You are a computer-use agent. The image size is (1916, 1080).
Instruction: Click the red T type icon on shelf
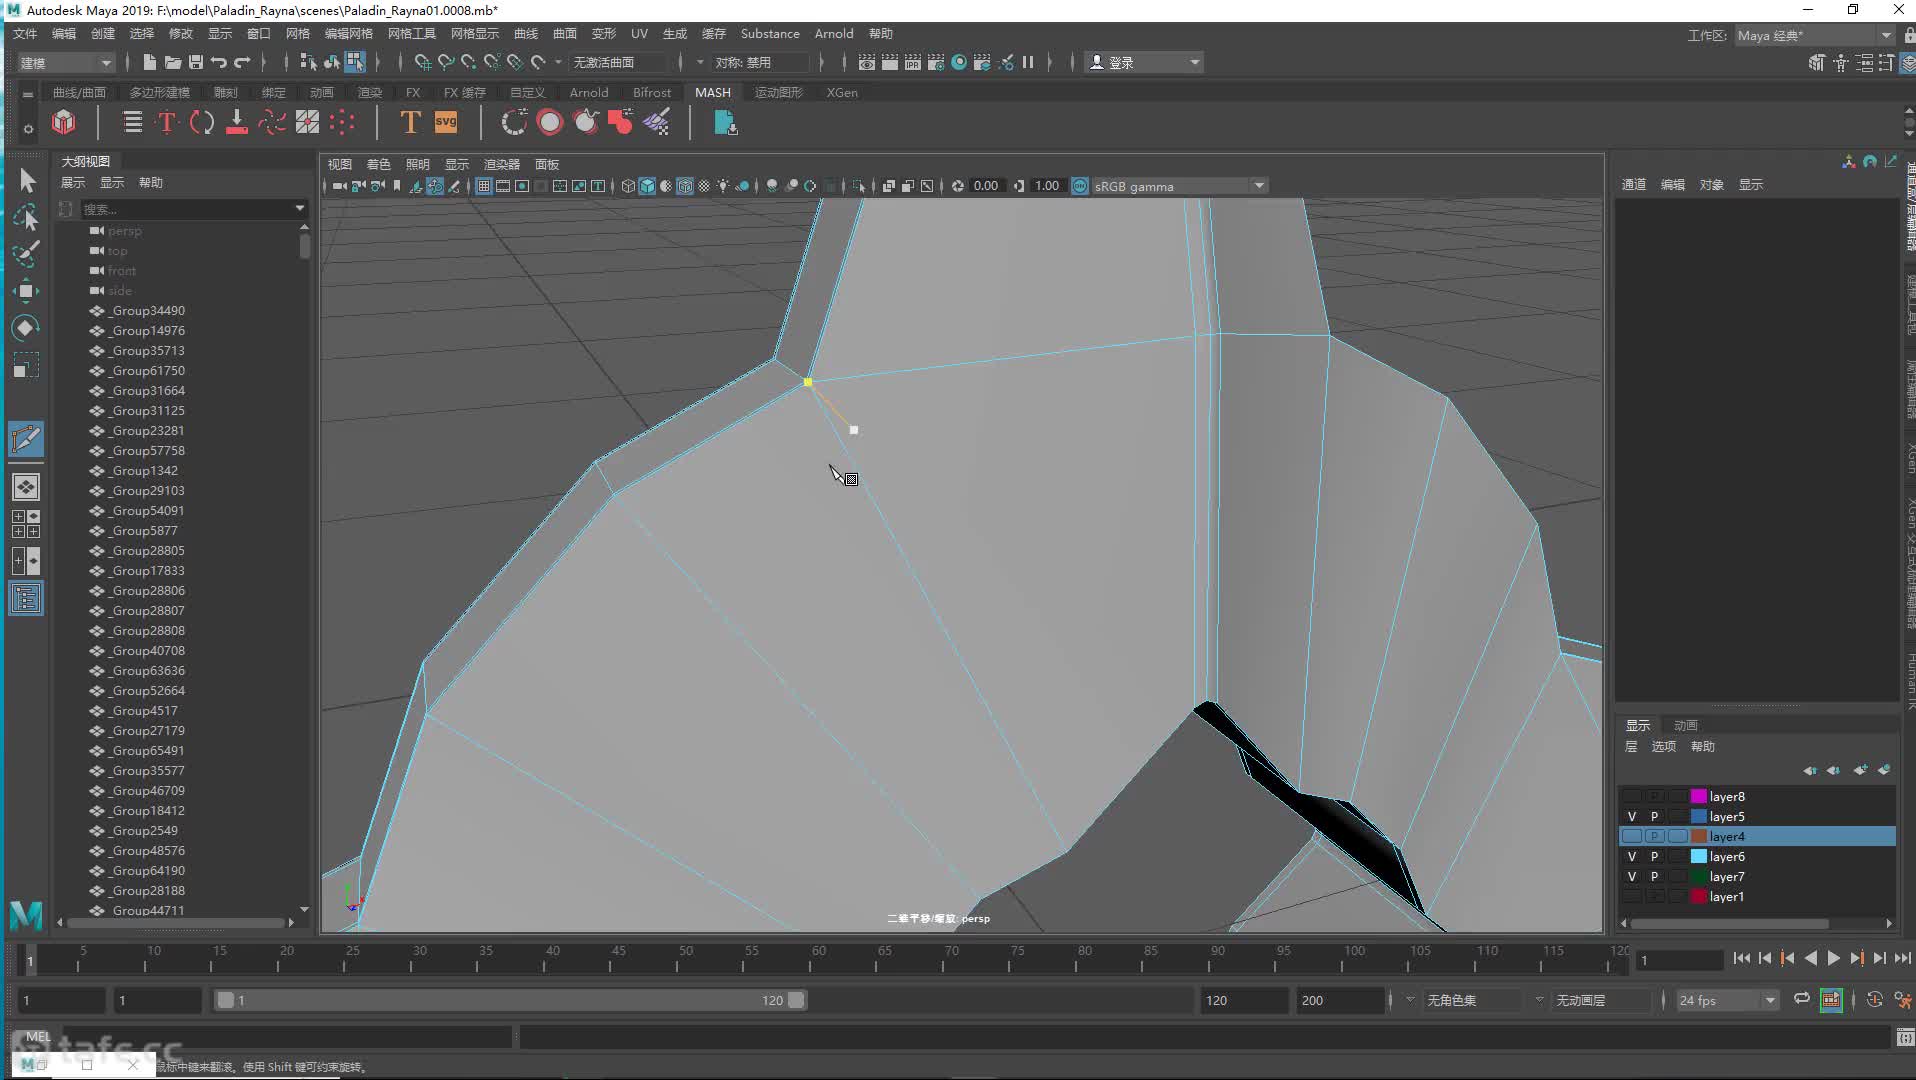click(167, 122)
